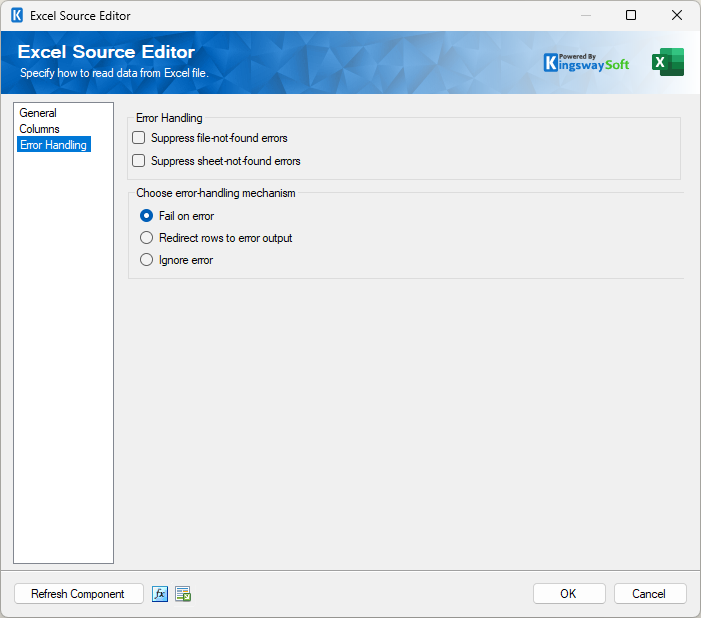Screen dimensions: 701x618
Task: Select the Fail on error option
Action: [x=147, y=216]
